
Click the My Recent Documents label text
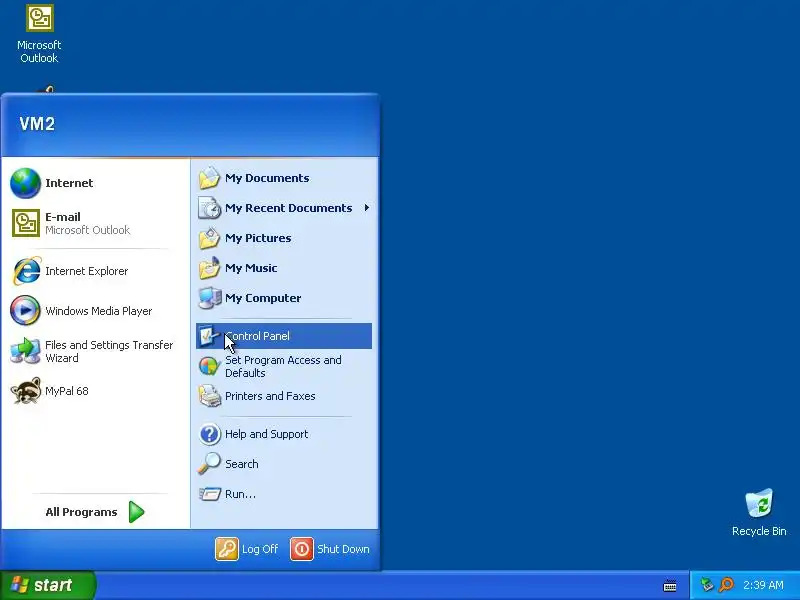pos(288,208)
